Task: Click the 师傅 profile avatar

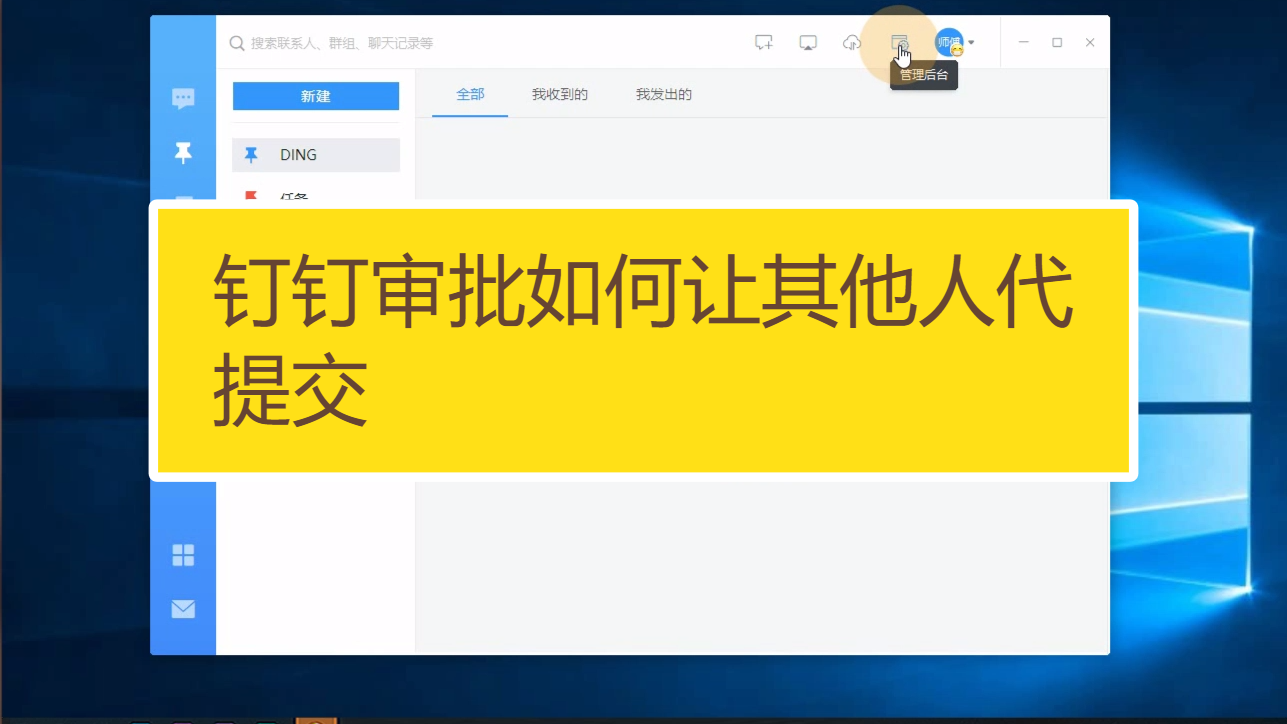Action: pos(949,42)
